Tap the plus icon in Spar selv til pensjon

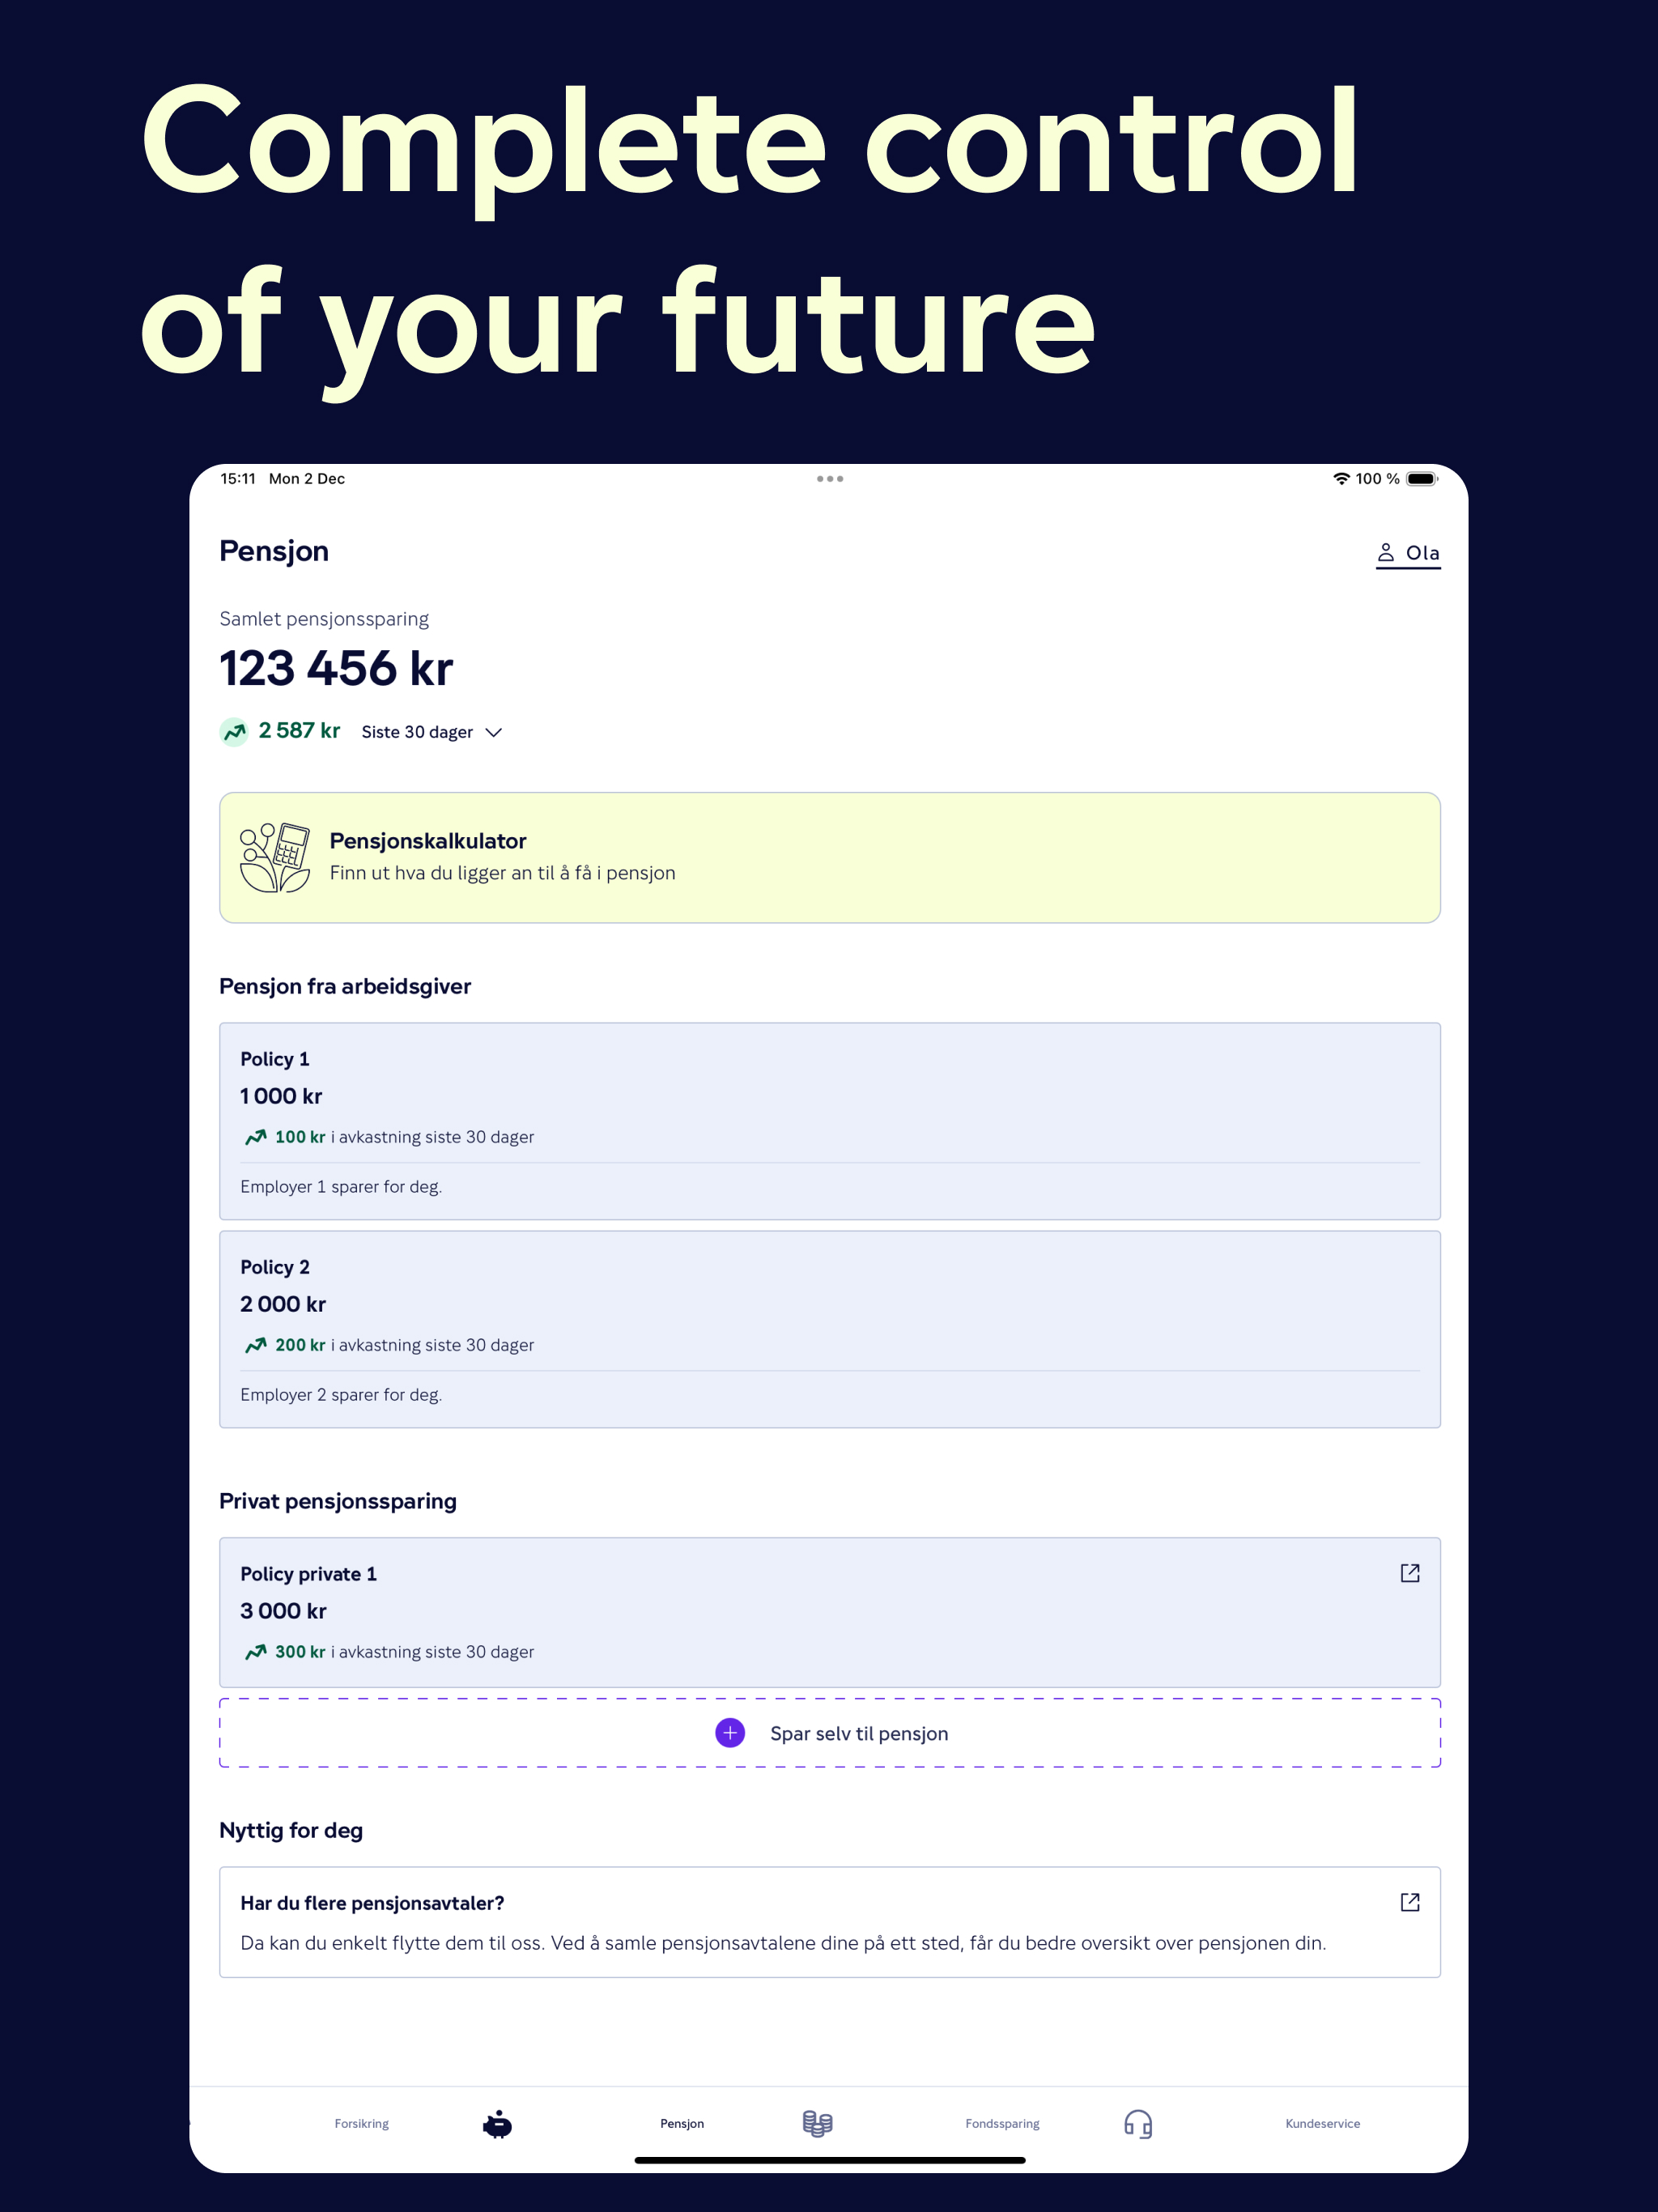click(x=729, y=1733)
